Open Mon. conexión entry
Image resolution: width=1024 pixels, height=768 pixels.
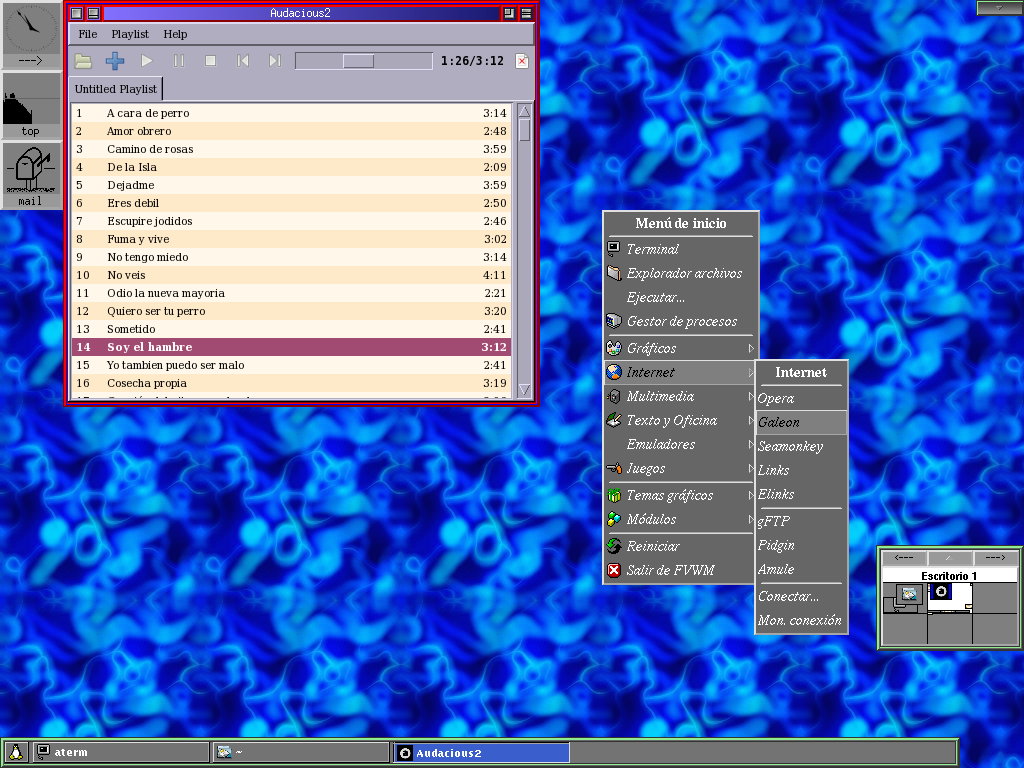click(801, 620)
